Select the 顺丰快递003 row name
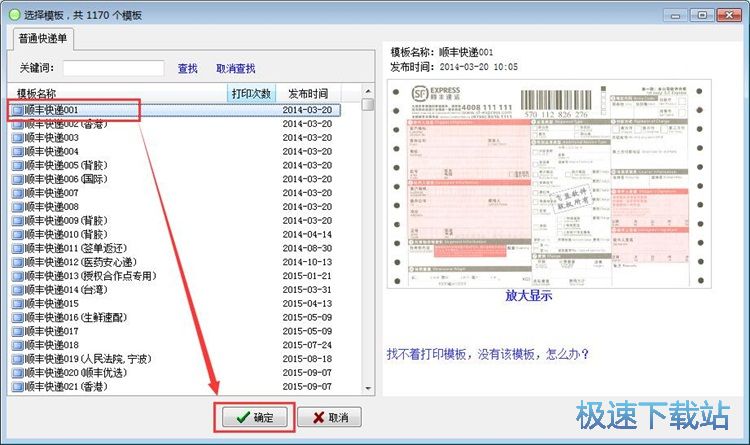This screenshot has width=750, height=445. 51,138
